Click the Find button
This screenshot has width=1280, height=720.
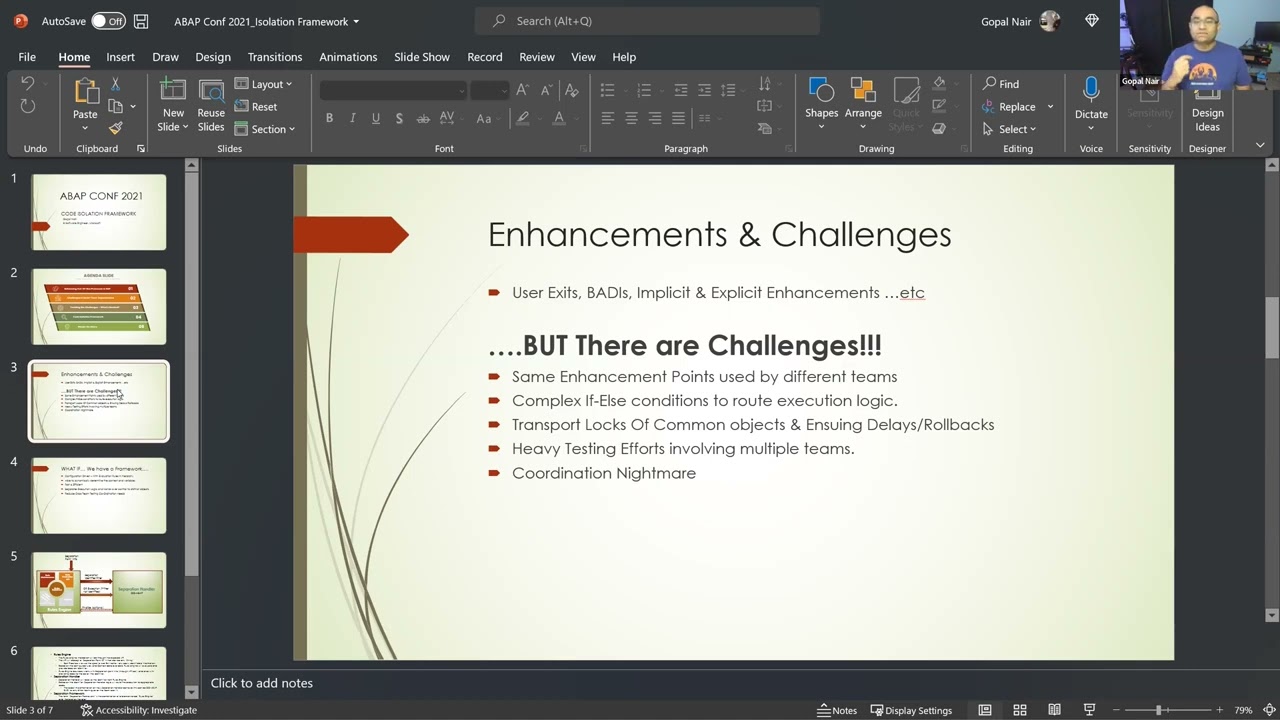pyautogui.click(x=1001, y=84)
